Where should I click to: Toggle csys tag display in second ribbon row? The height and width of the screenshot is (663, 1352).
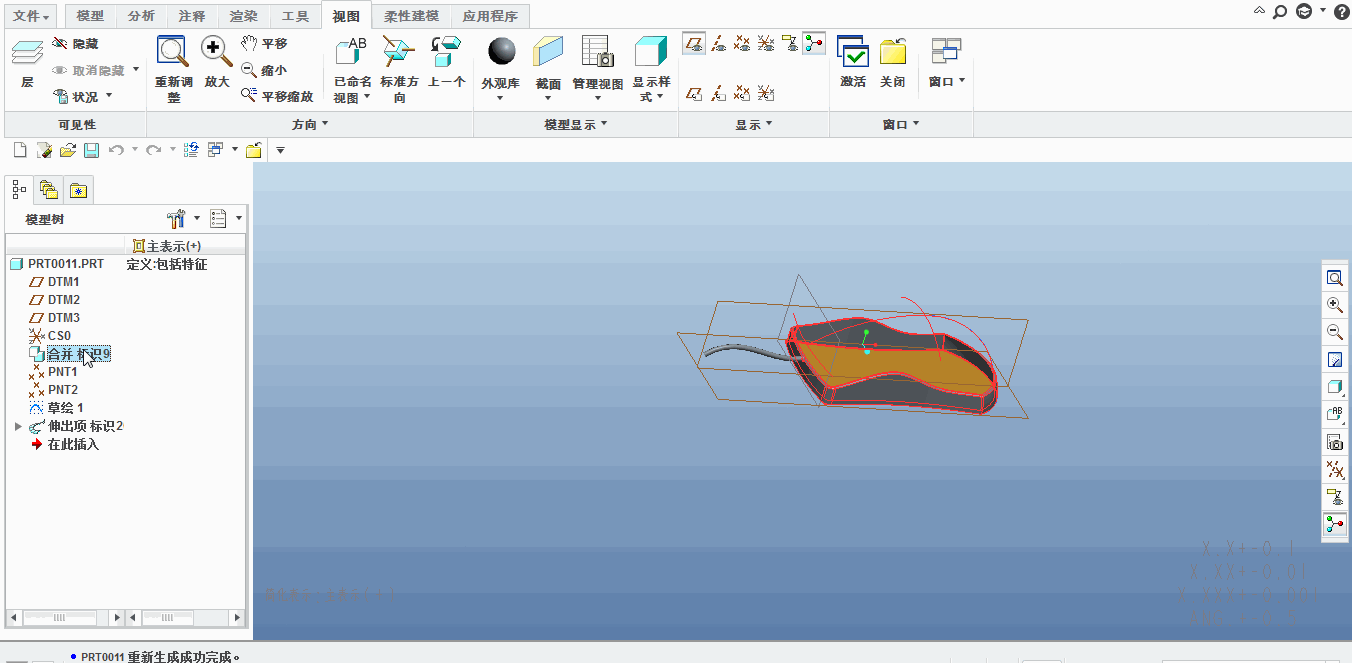(766, 93)
